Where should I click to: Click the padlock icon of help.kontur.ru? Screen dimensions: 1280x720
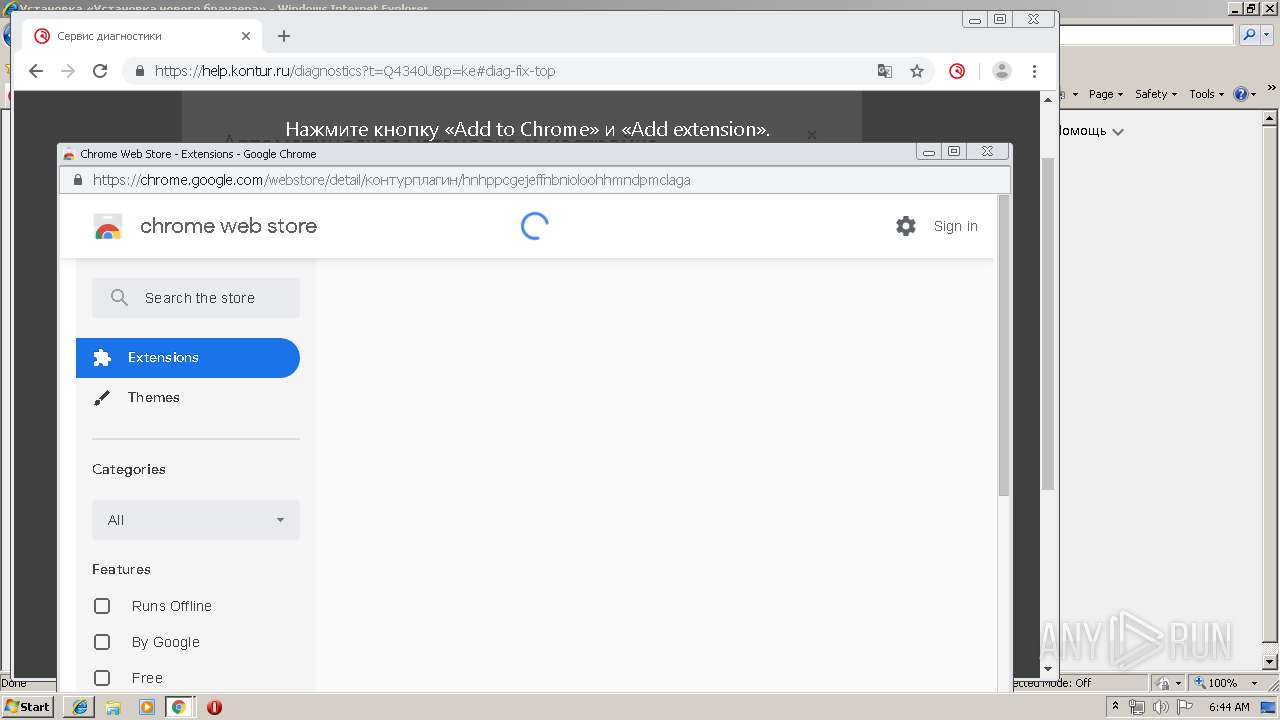click(139, 71)
